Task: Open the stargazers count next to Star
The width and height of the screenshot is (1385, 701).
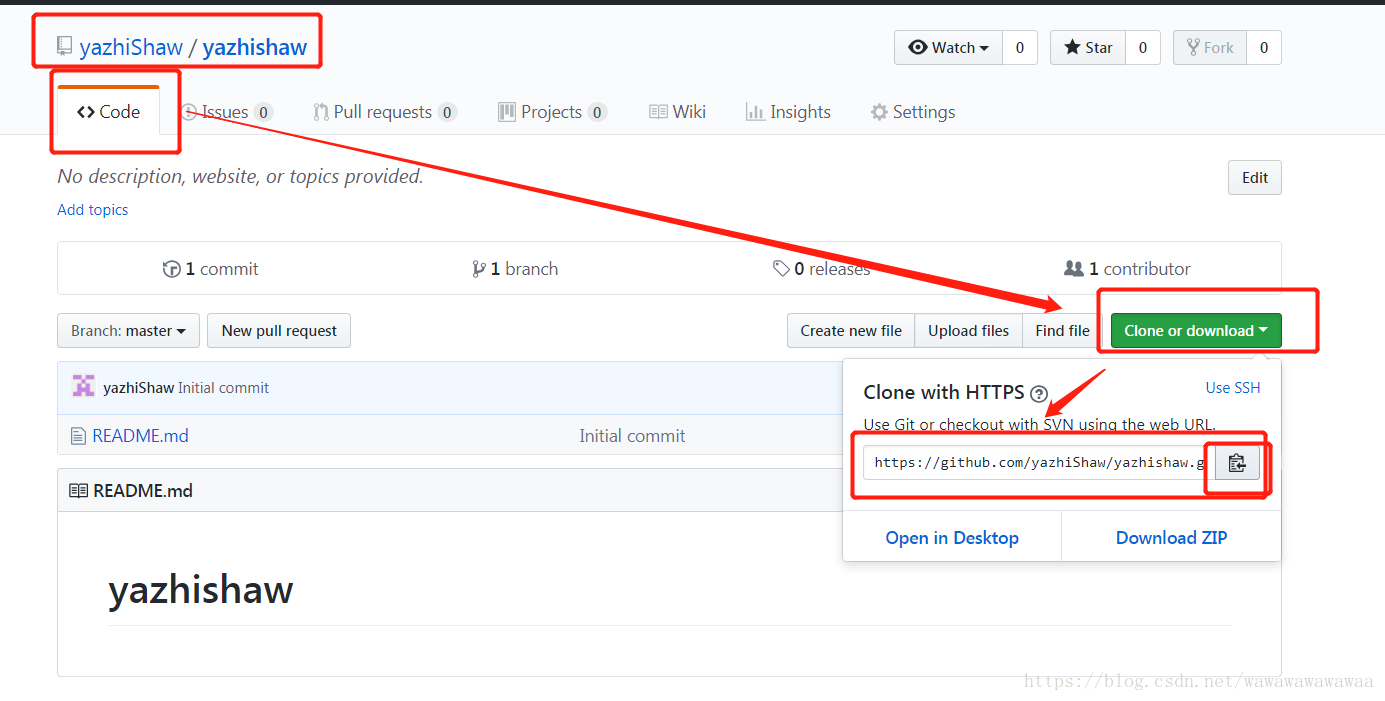Action: [x=1142, y=48]
